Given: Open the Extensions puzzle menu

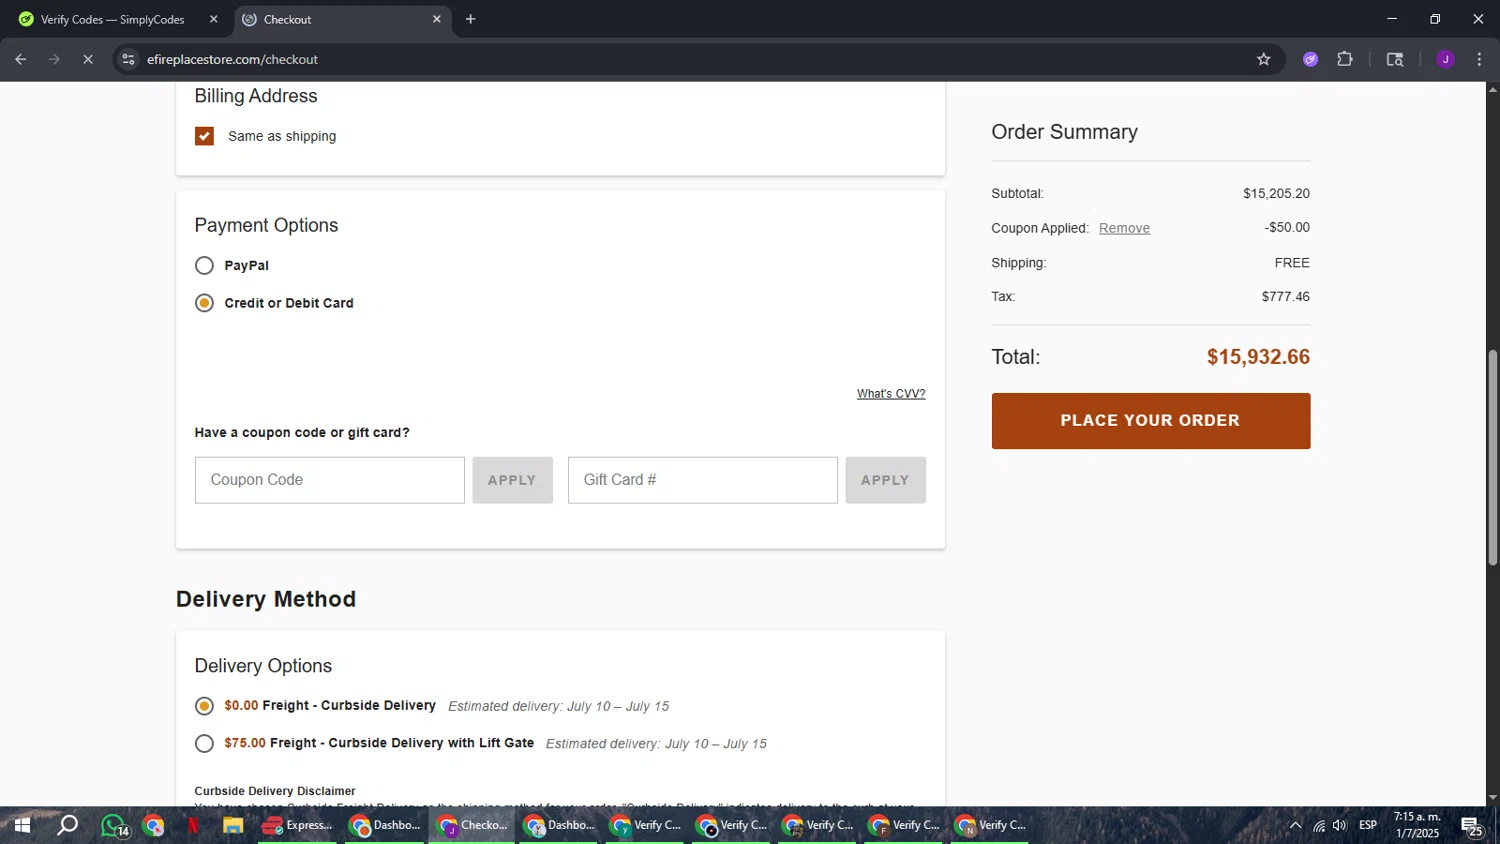Looking at the screenshot, I should (1345, 59).
